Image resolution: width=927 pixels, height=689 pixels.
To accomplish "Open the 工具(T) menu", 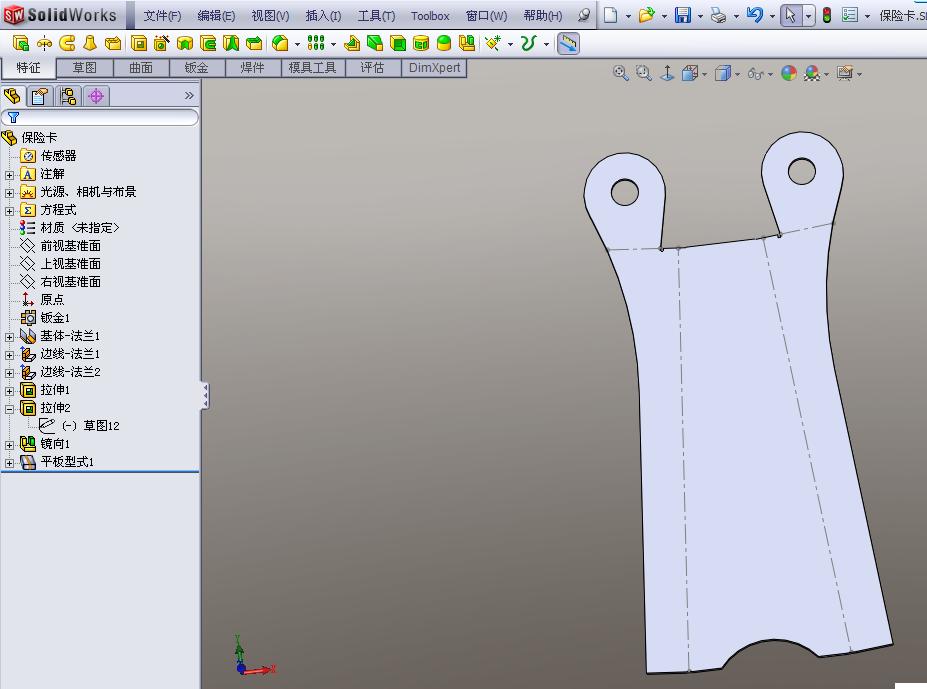I will 376,16.
